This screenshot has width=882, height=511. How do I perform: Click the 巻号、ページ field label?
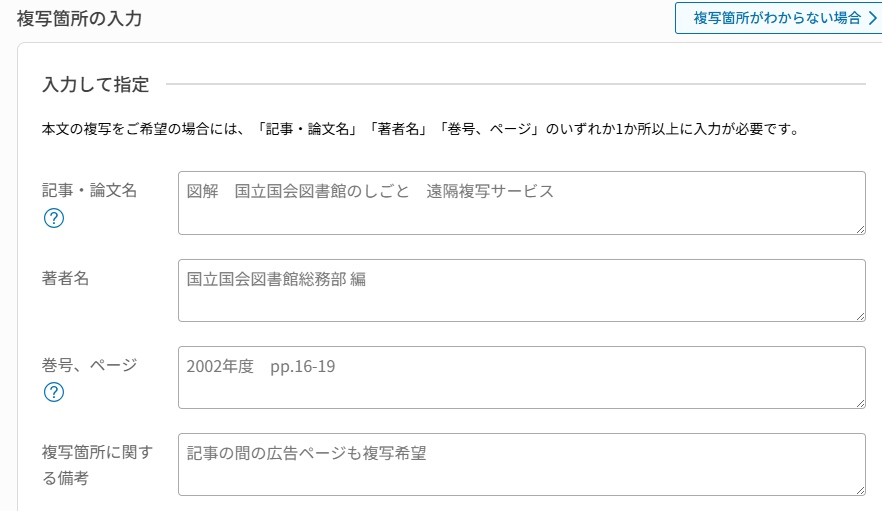tap(89, 365)
